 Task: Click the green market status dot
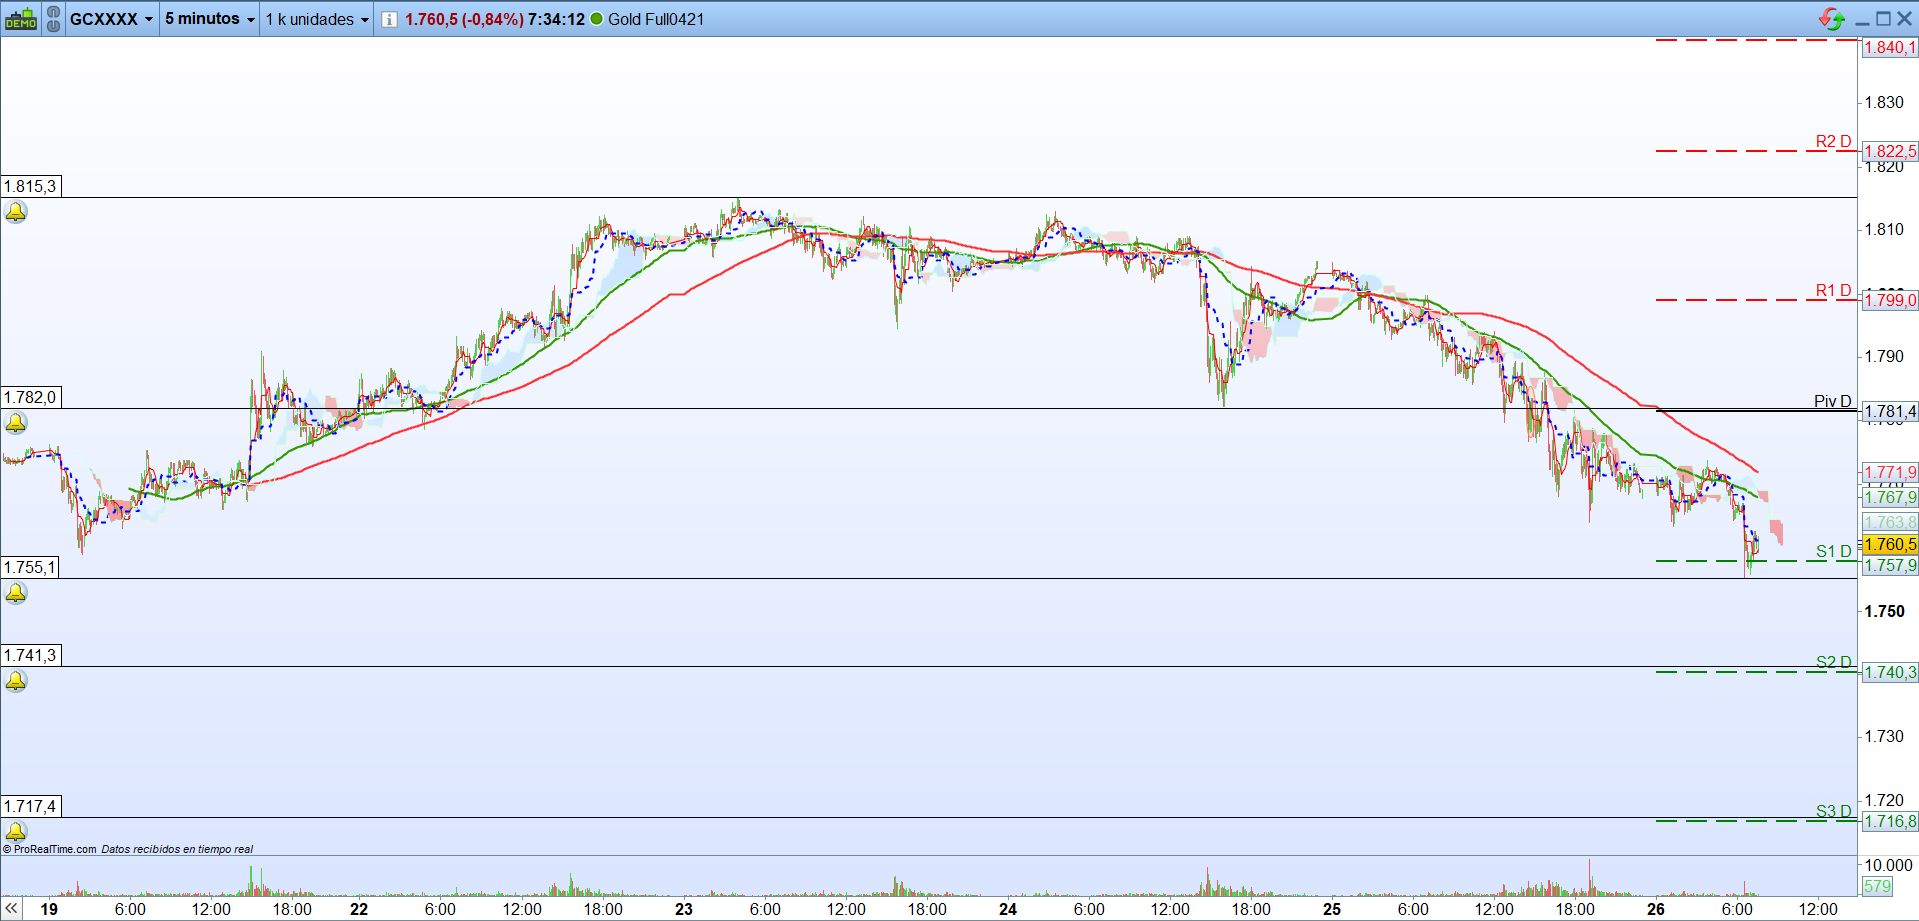point(597,19)
